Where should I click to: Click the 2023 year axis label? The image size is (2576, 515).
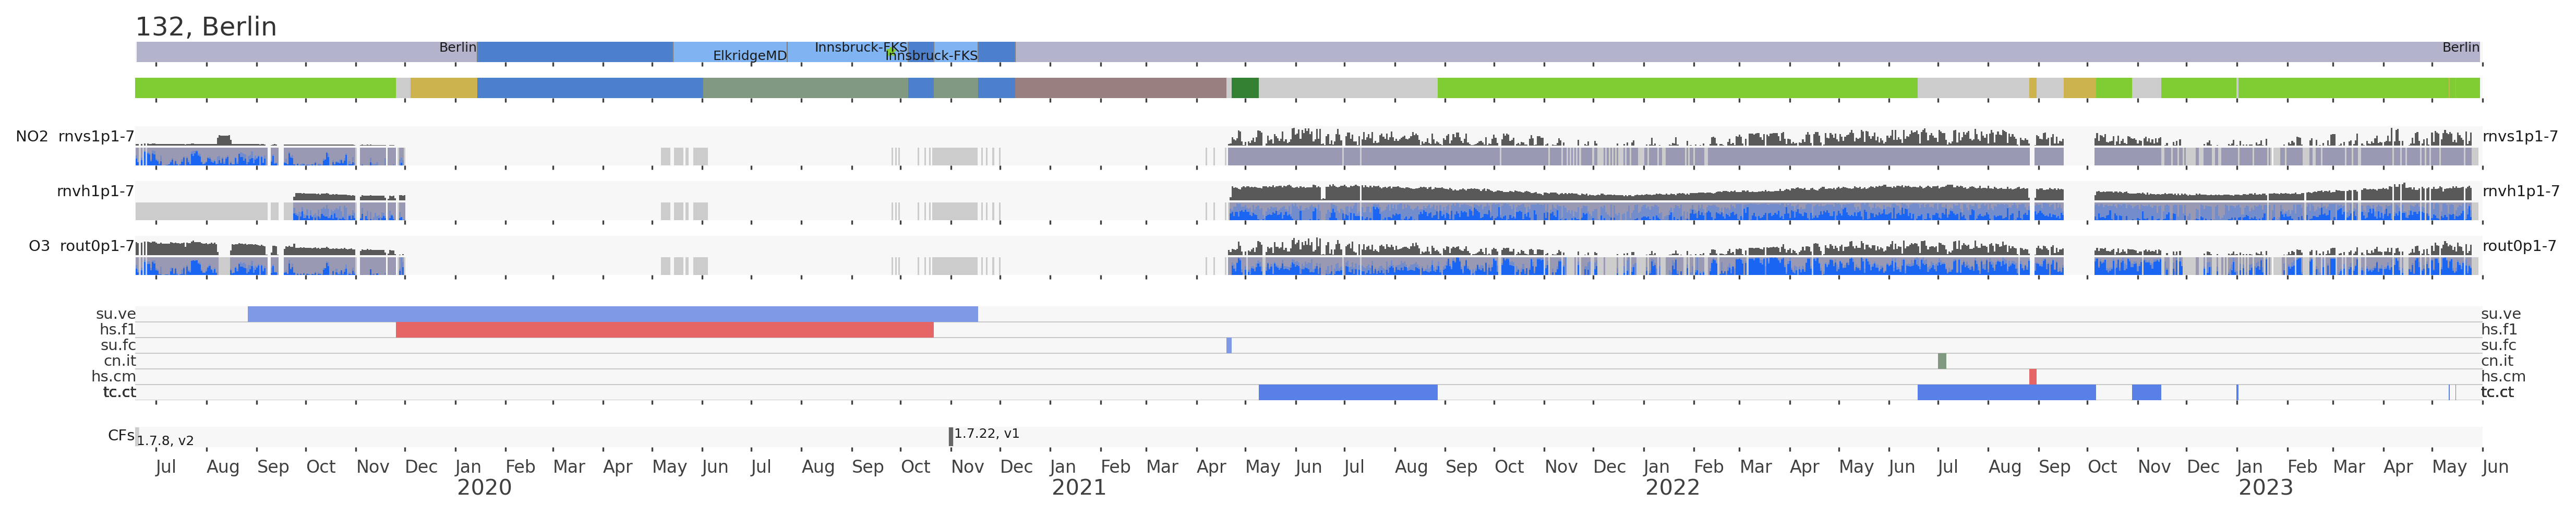click(2265, 488)
